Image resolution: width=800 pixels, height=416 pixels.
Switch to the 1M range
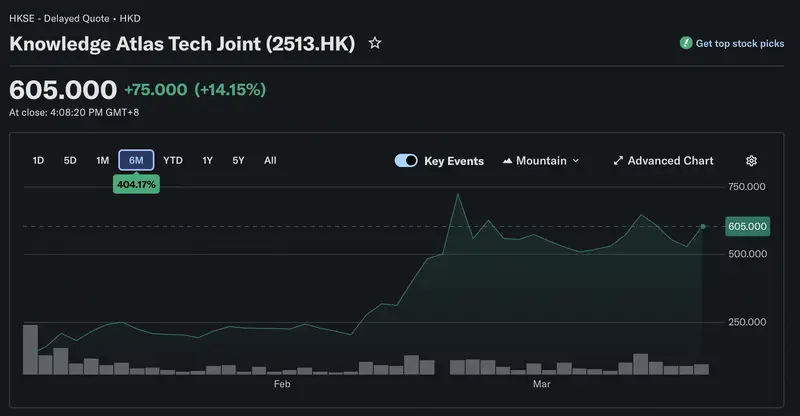102,160
